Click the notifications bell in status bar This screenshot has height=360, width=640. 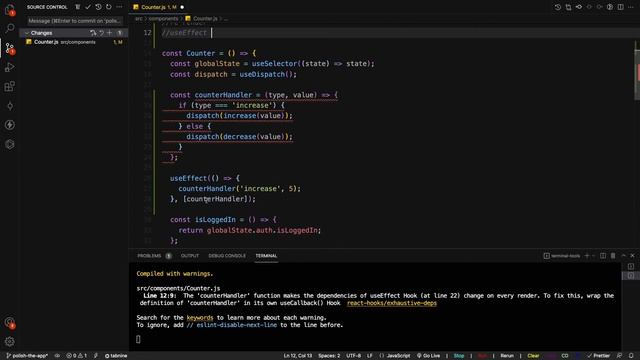pos(631,356)
